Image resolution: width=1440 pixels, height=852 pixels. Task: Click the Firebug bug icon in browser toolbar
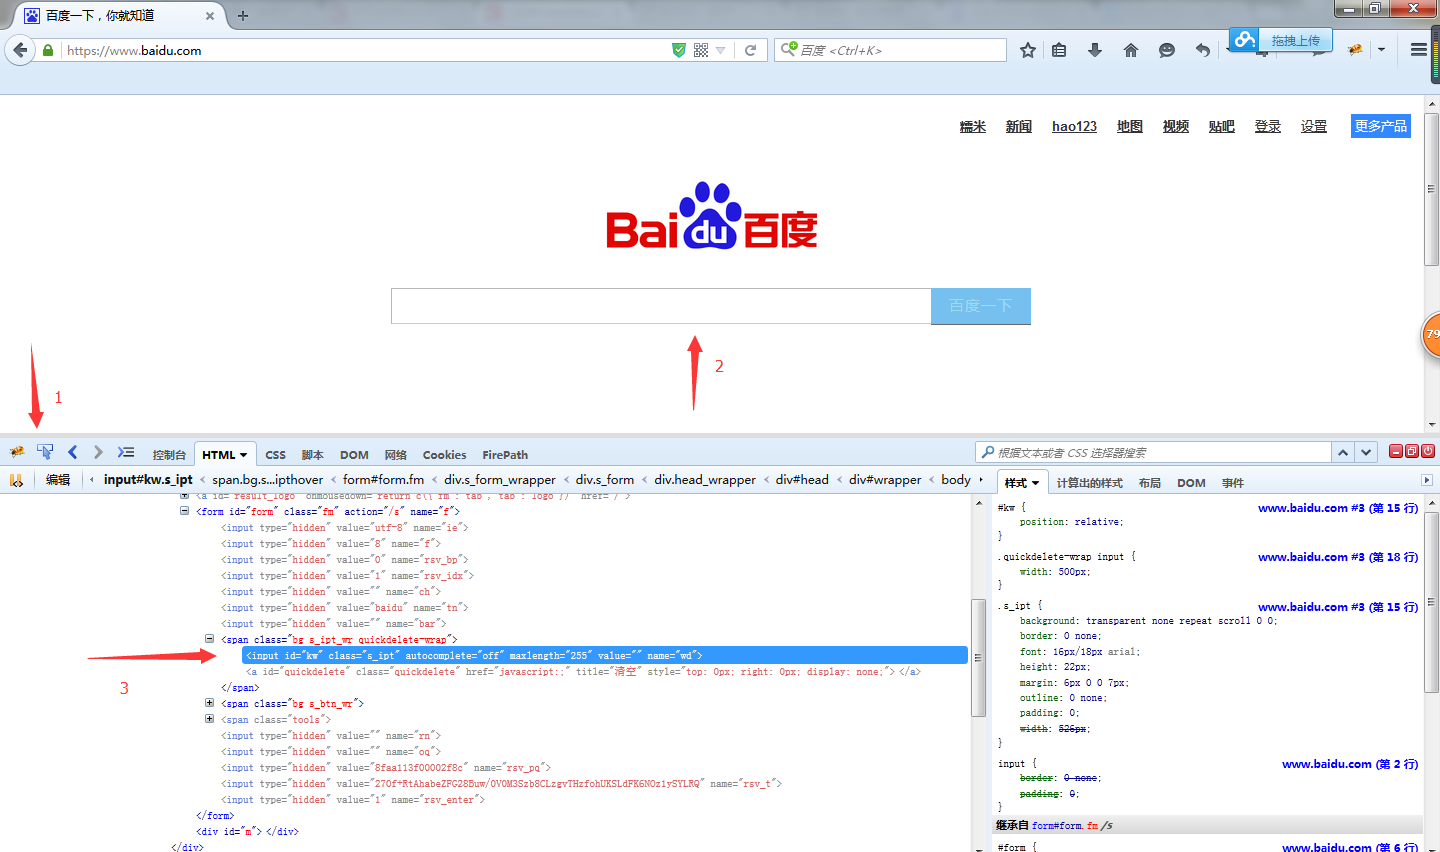tap(1356, 50)
